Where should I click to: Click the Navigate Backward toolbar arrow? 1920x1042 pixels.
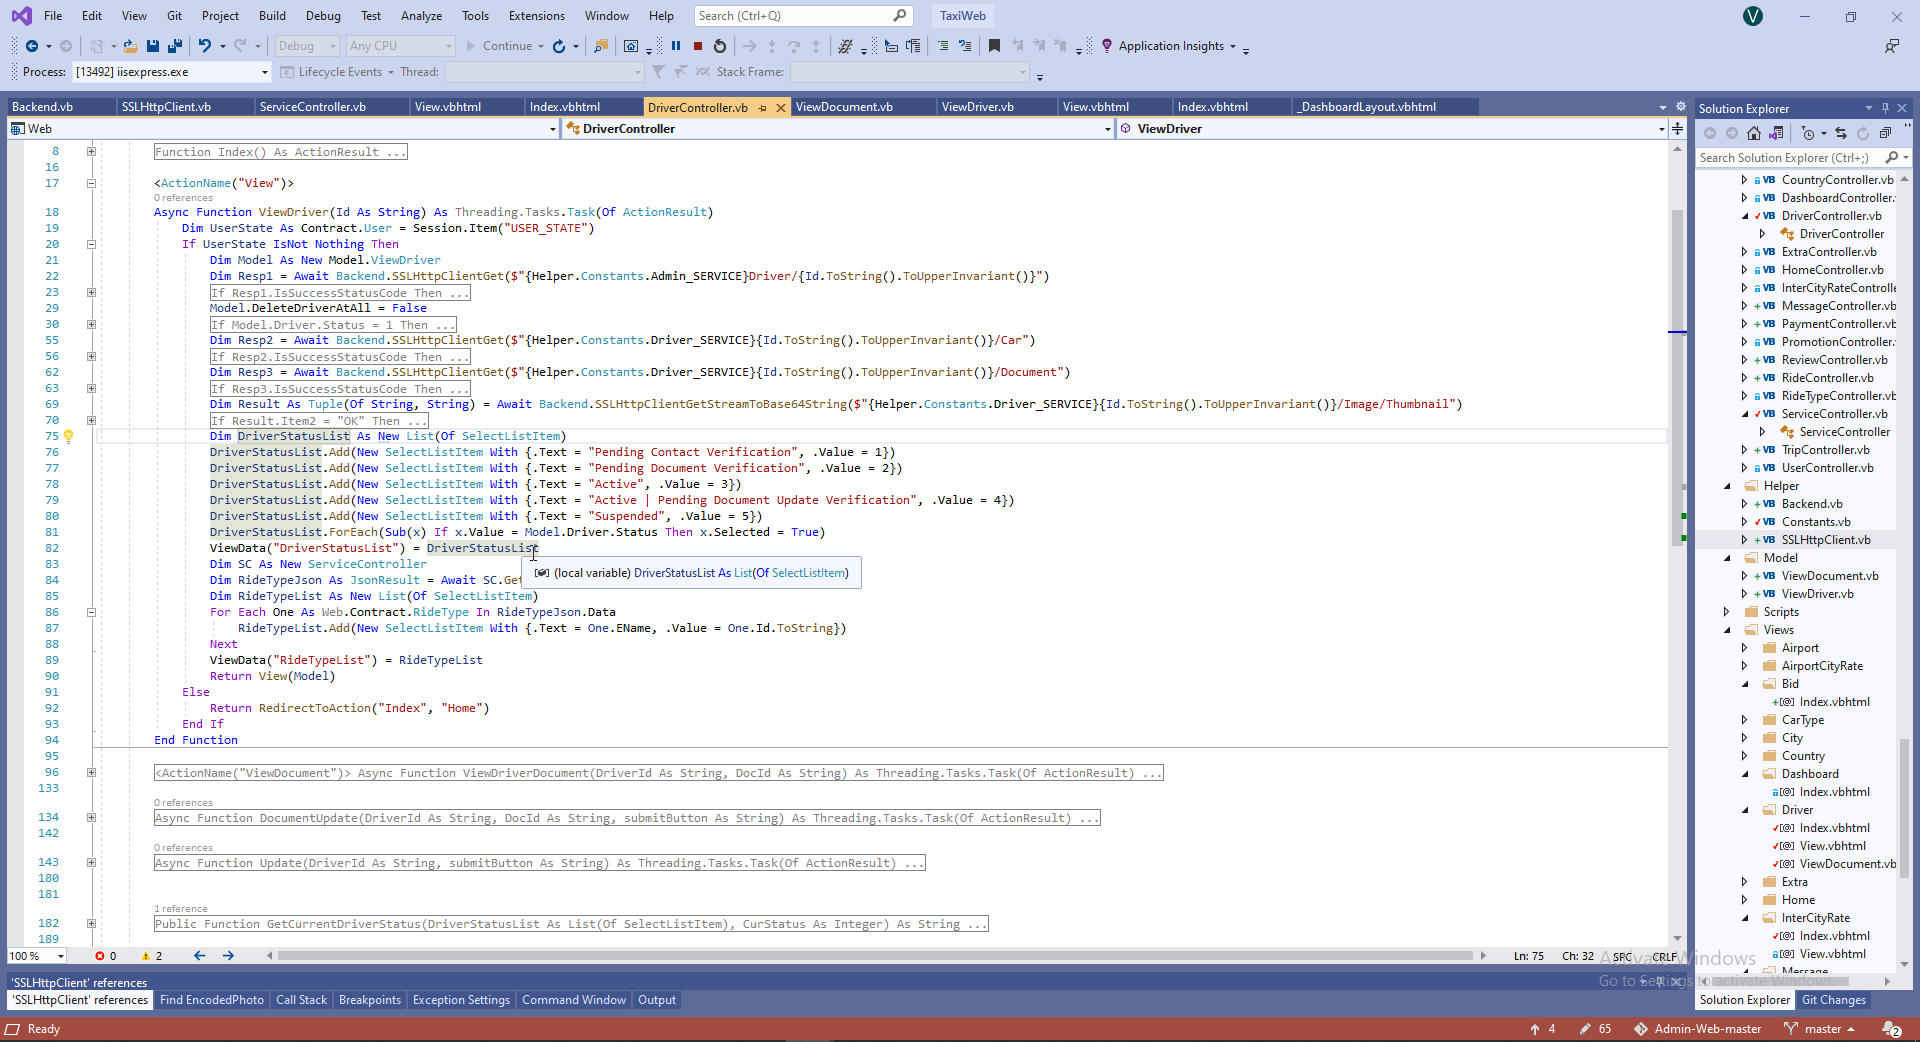click(x=32, y=46)
